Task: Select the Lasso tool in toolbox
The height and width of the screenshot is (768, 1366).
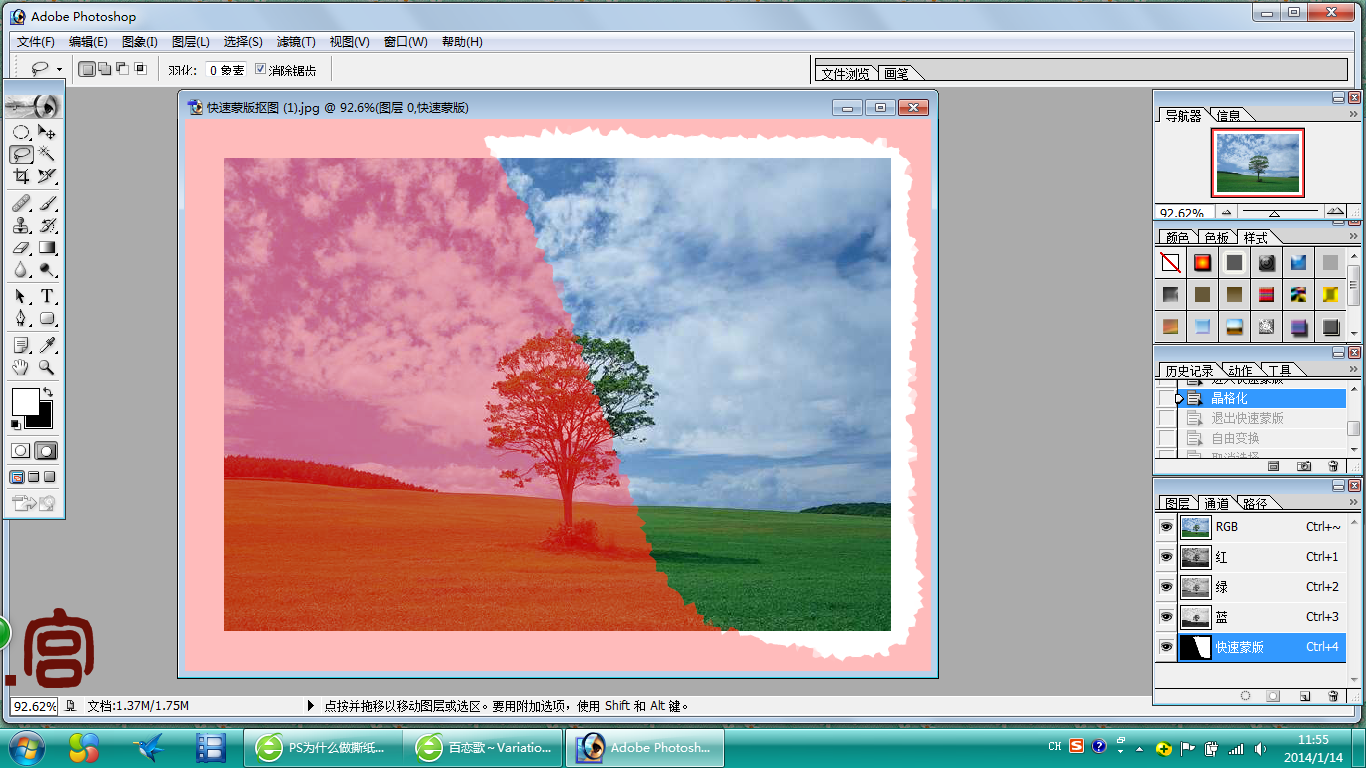Action: point(21,154)
